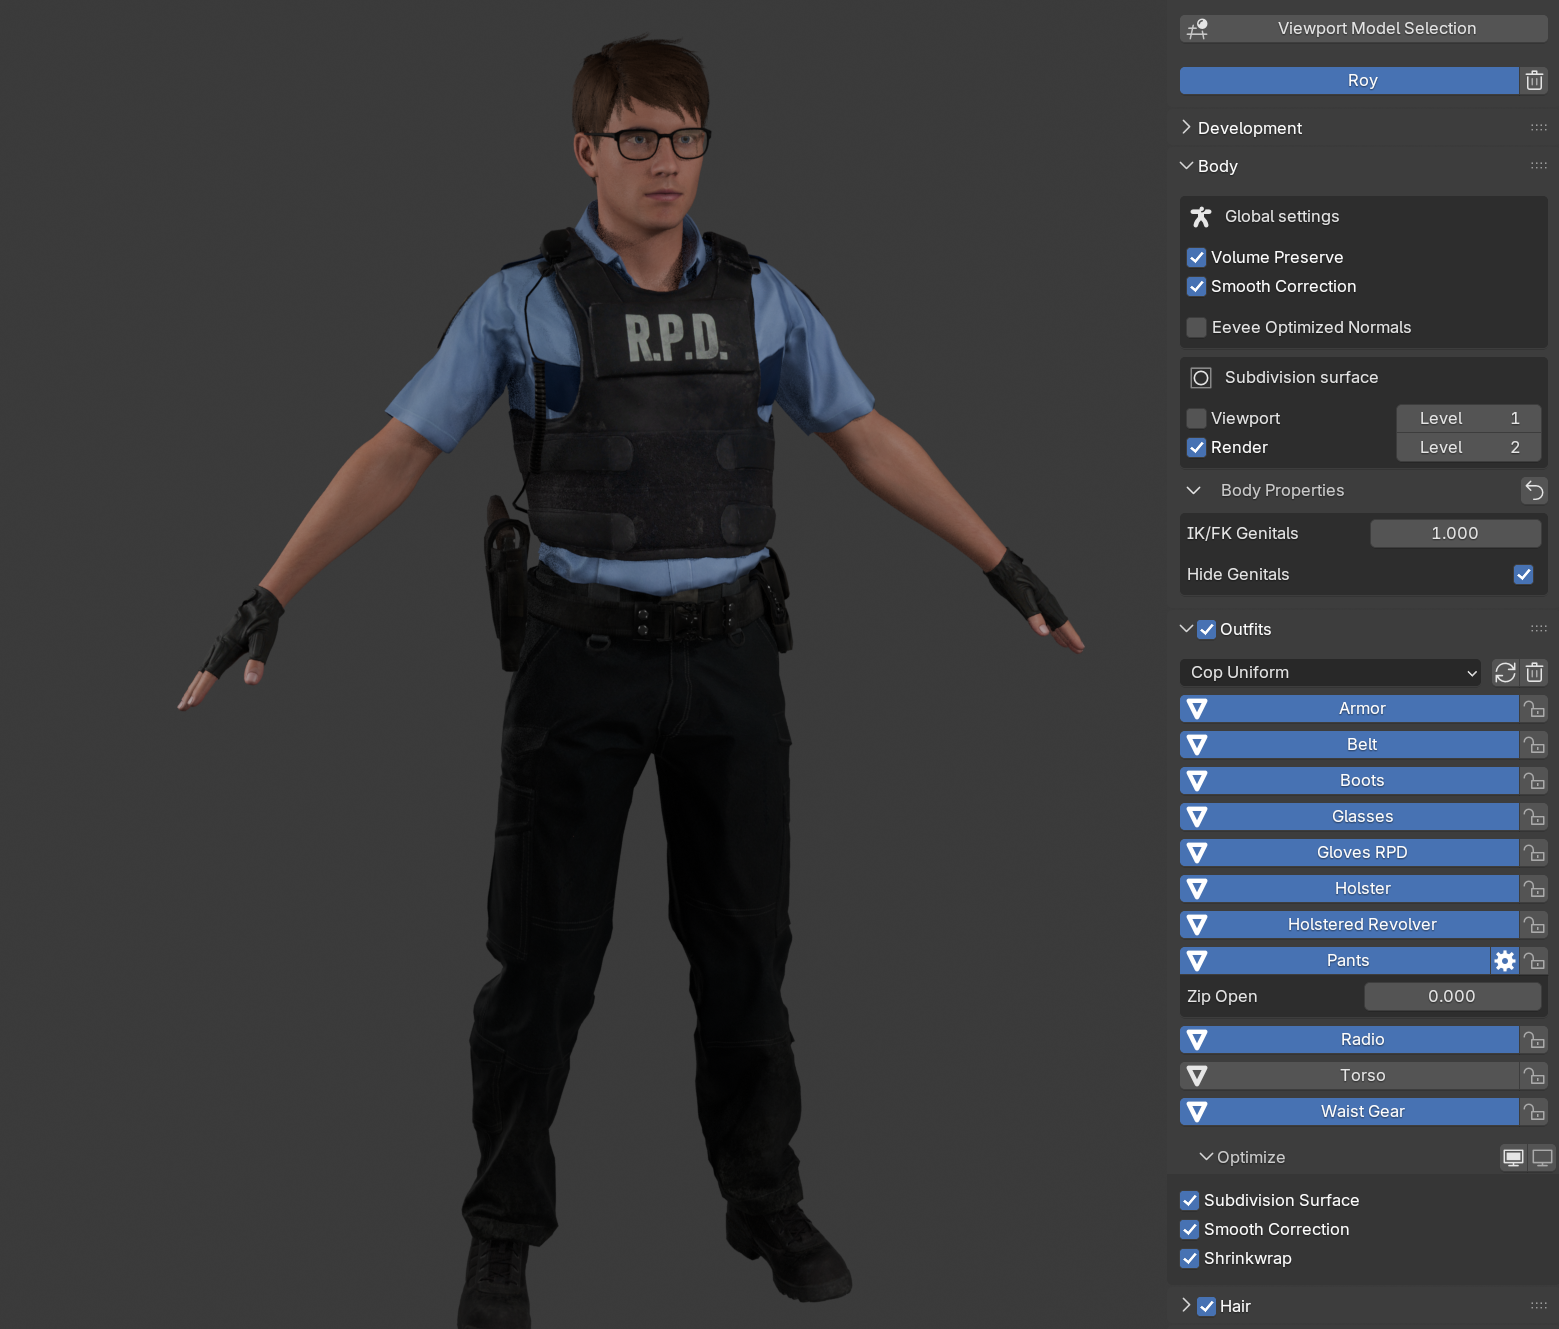Click the lock icon beside Holster
This screenshot has height=1329, width=1559.
[x=1534, y=889]
